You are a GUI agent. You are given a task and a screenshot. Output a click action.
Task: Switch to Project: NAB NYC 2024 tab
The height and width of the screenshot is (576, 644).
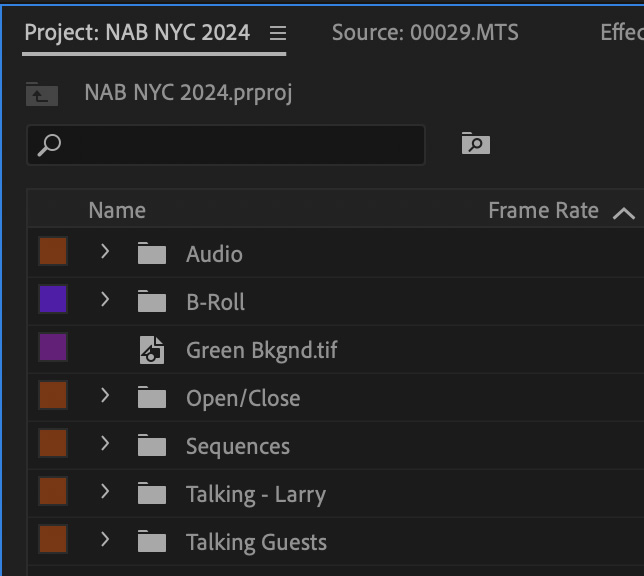pos(137,32)
